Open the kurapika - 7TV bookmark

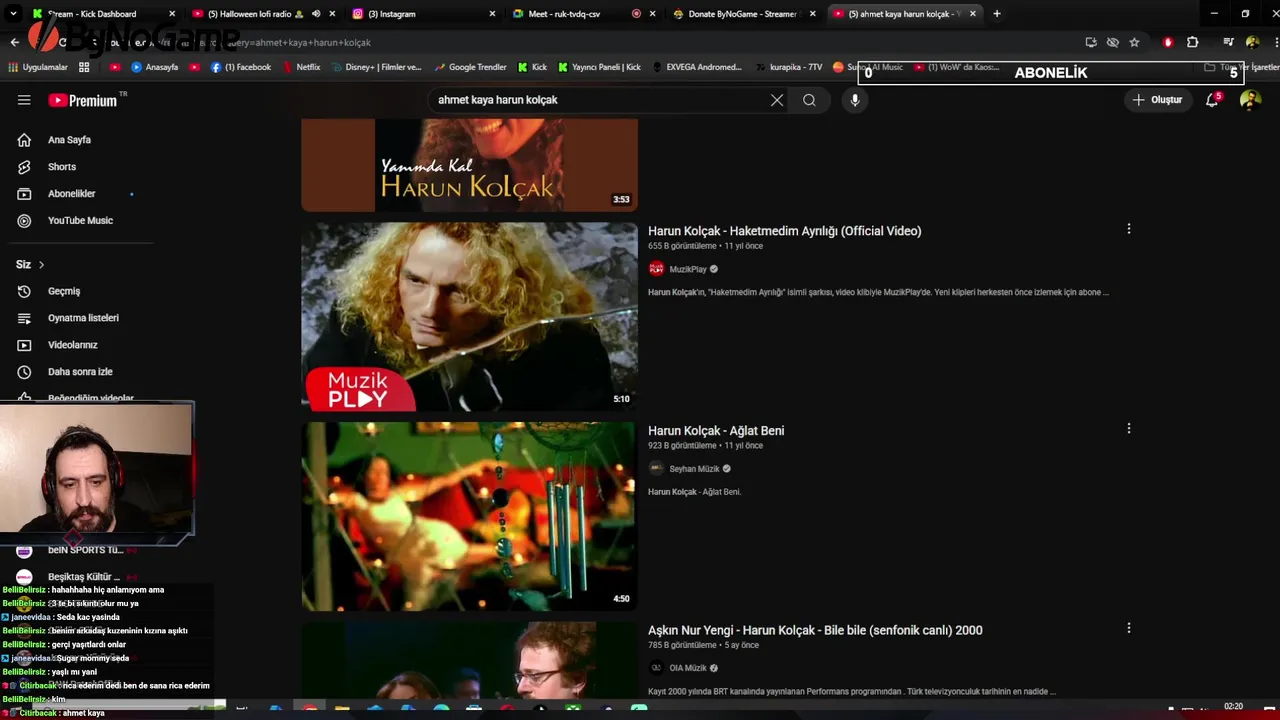tap(788, 67)
